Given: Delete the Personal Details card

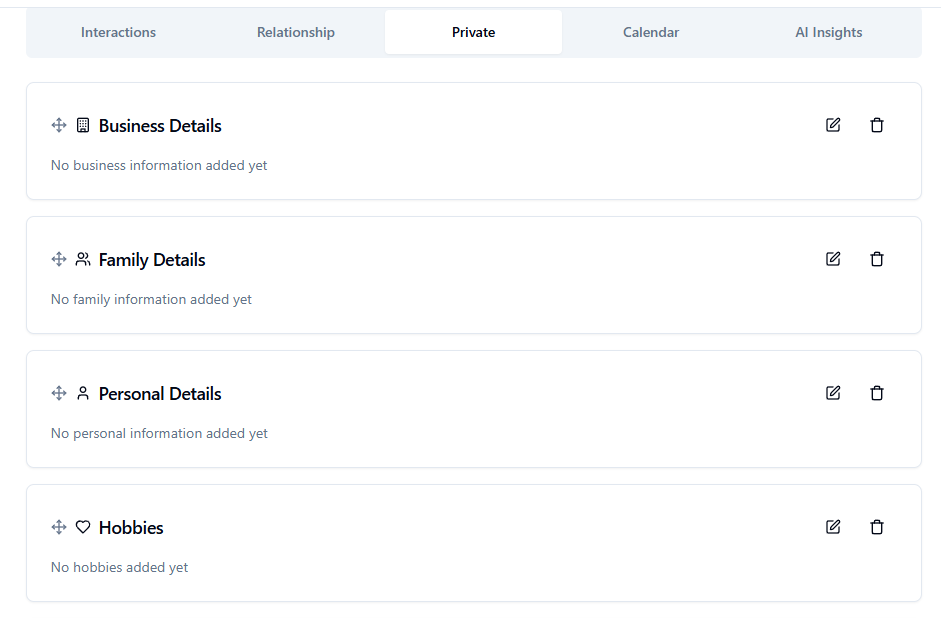Looking at the screenshot, I should coord(877,393).
